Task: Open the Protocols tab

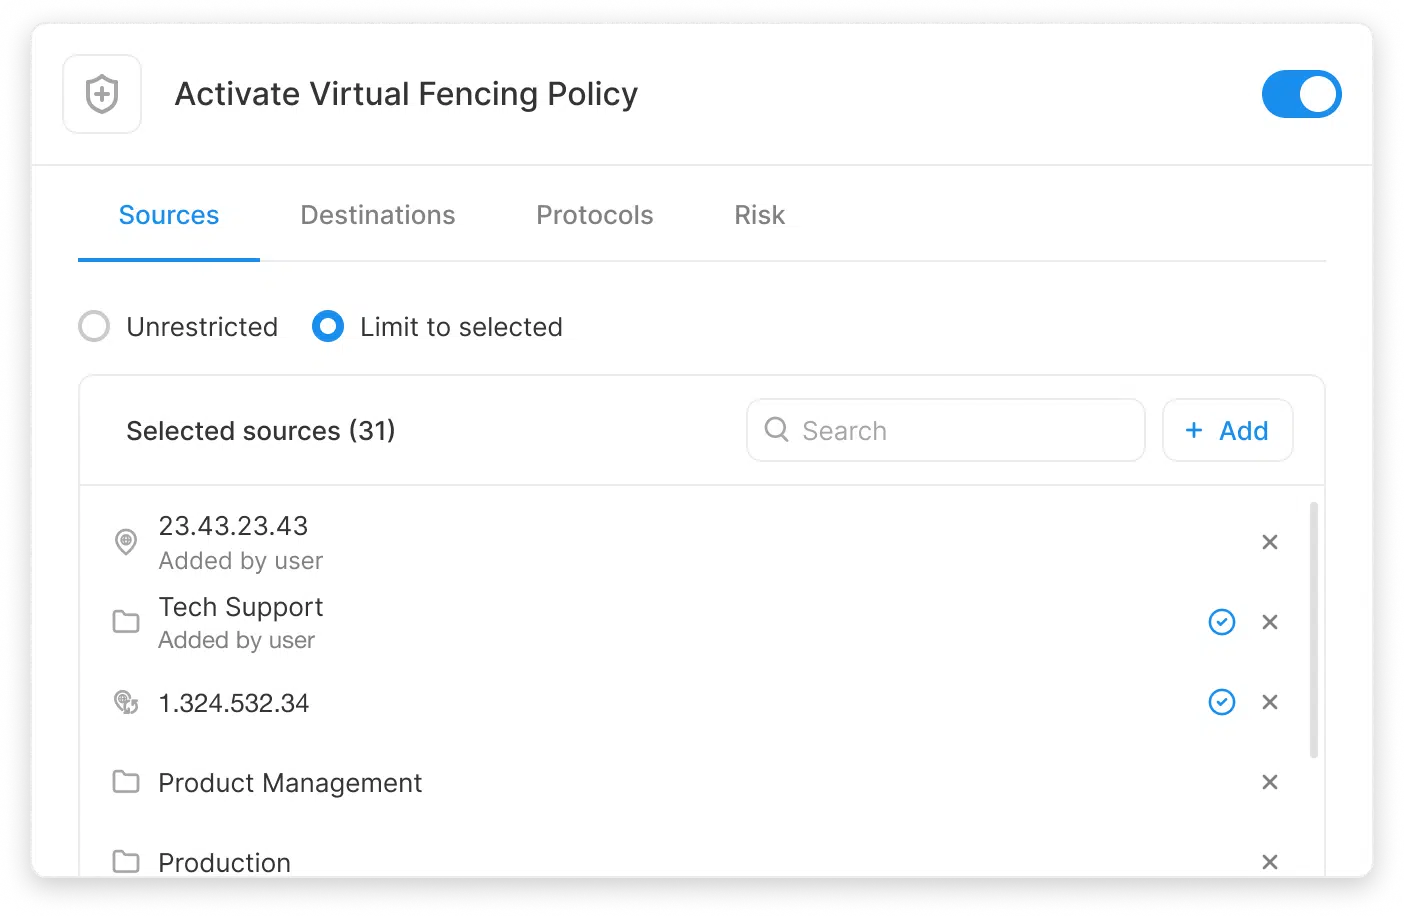Action: [x=594, y=215]
